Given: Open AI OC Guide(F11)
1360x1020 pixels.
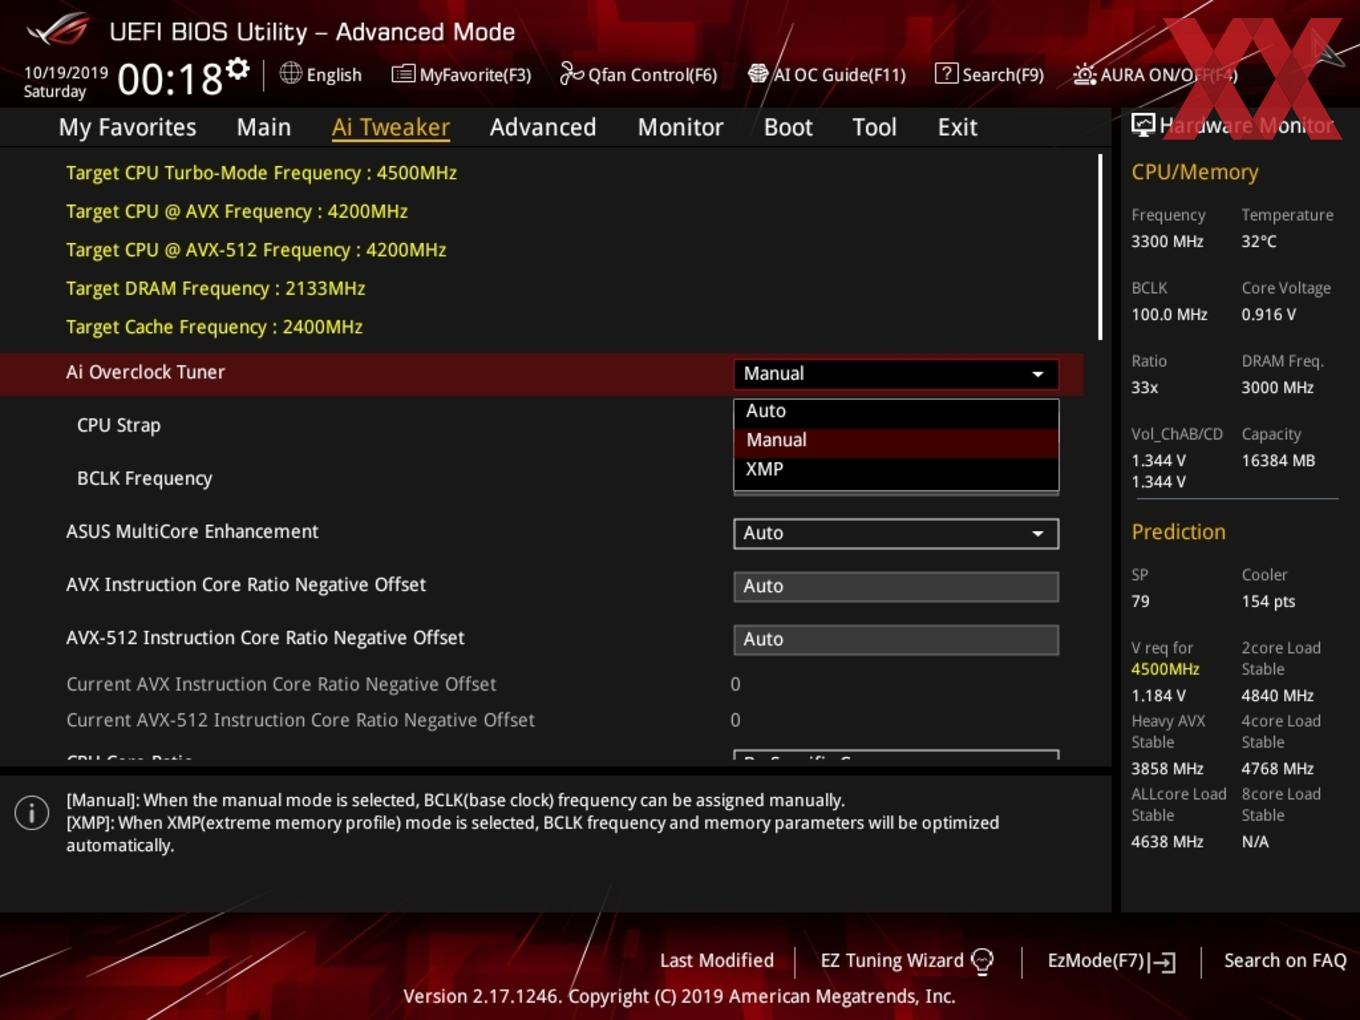Looking at the screenshot, I should tap(827, 74).
